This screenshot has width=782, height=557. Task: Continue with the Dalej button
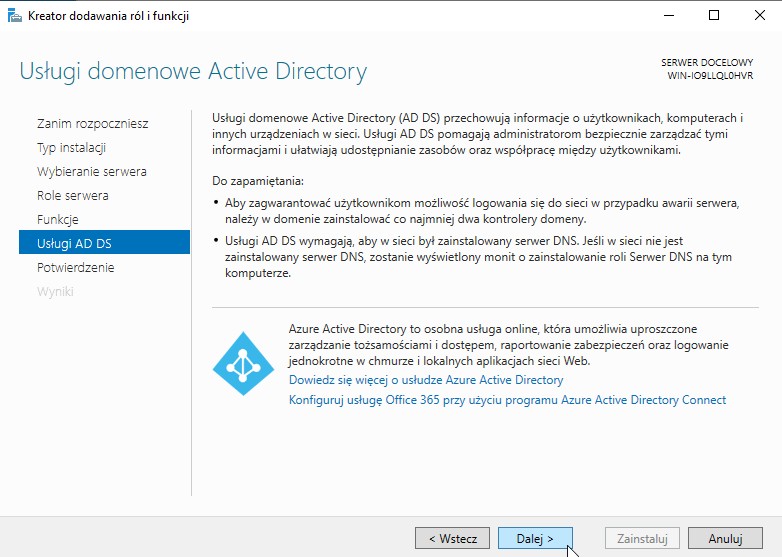535,538
